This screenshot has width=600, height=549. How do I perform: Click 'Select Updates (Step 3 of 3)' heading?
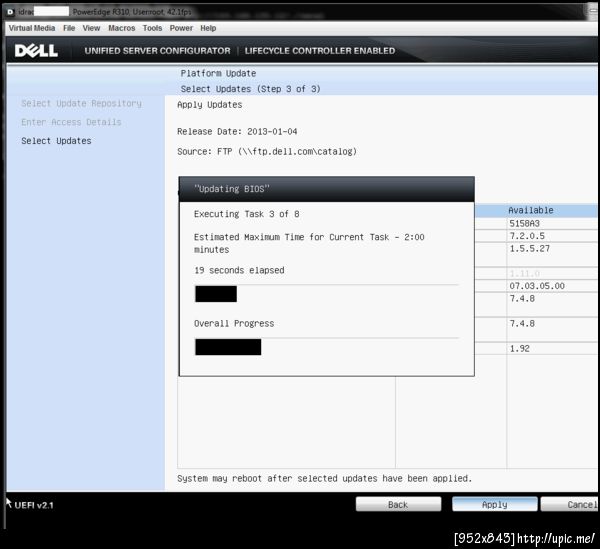coord(250,89)
